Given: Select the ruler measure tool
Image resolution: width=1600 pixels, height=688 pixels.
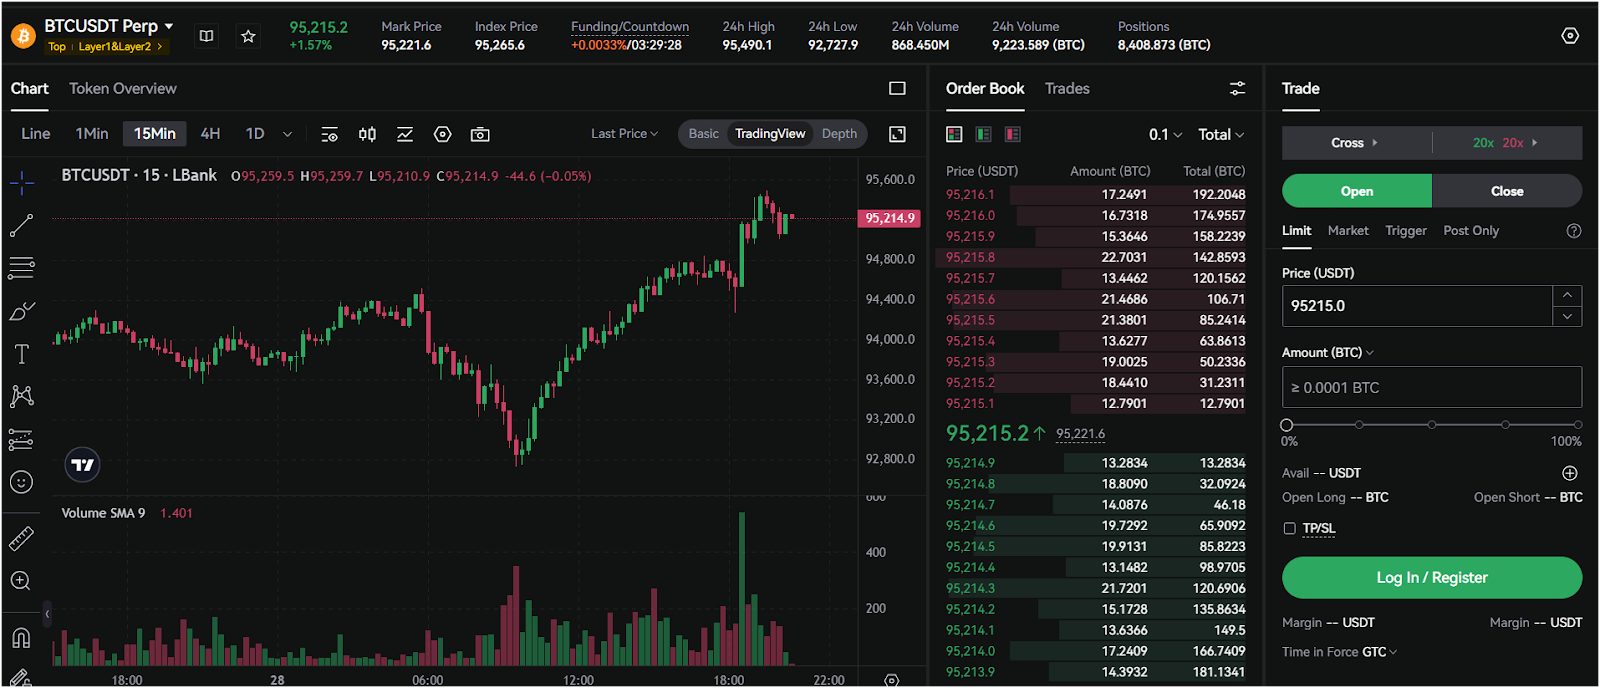Looking at the screenshot, I should pyautogui.click(x=22, y=538).
